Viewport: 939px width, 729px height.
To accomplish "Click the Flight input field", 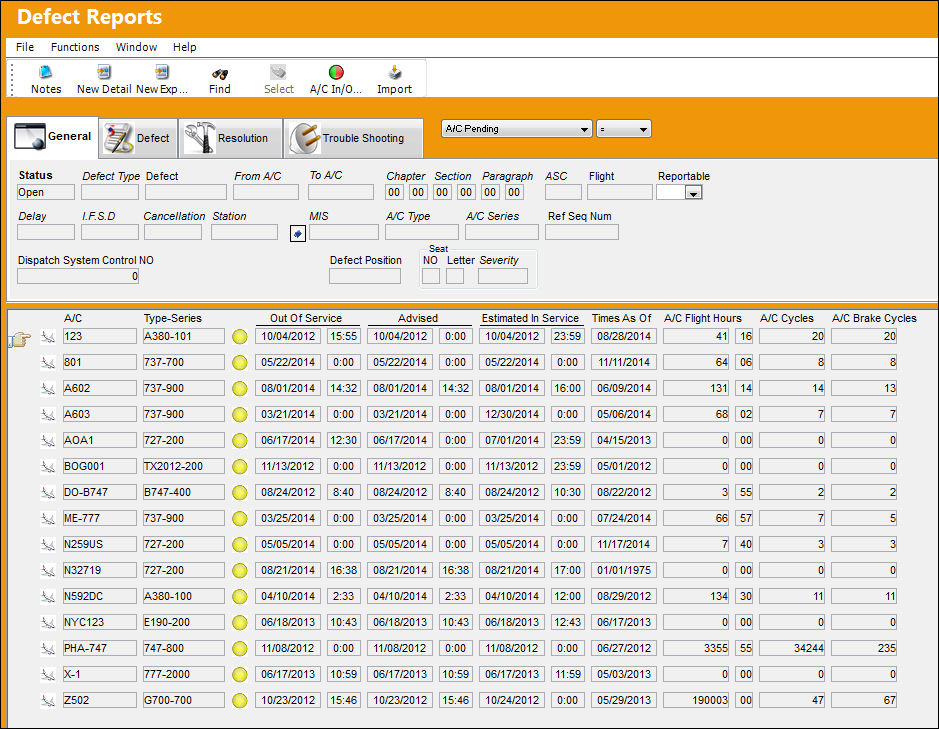I will click(620, 192).
